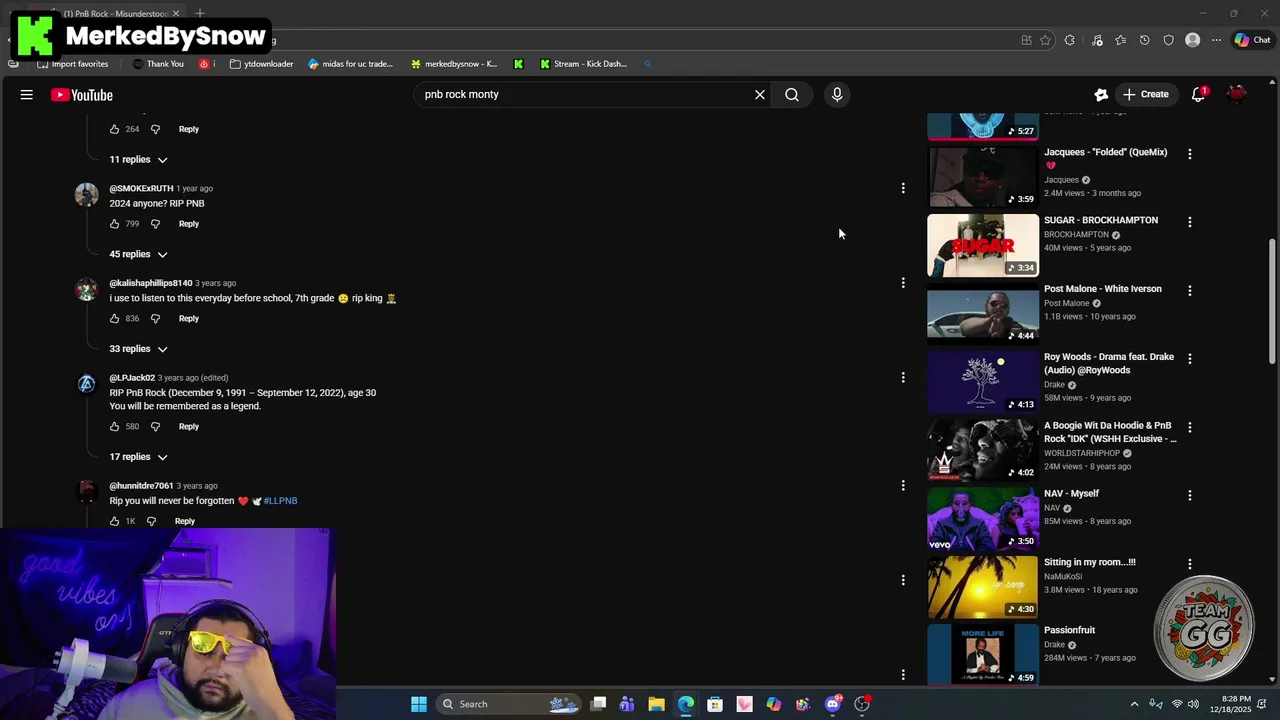The height and width of the screenshot is (720, 1280).
Task: Dislike the @SMOKExRUTH comment
Action: (x=155, y=224)
